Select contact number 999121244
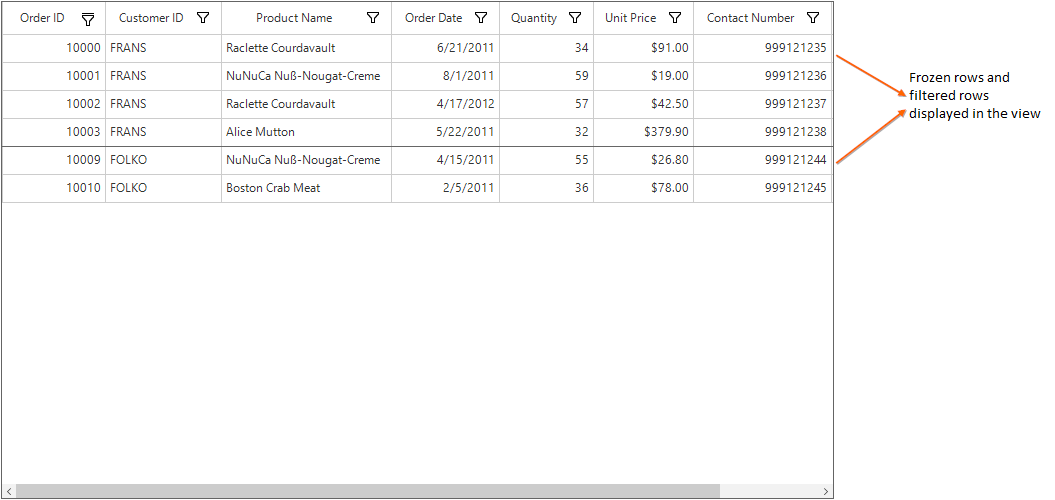Screen dimensions: 1055x500 [763, 161]
